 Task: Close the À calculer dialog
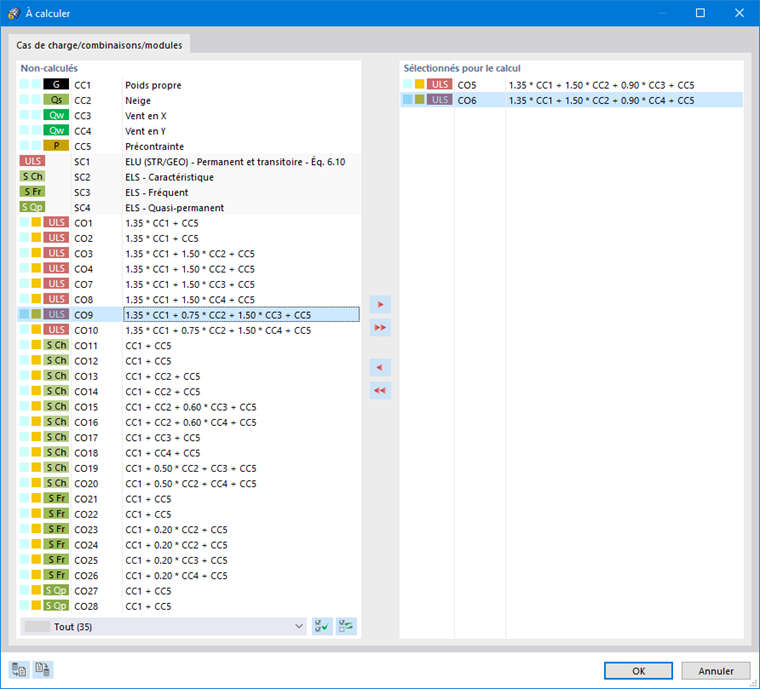pos(739,13)
